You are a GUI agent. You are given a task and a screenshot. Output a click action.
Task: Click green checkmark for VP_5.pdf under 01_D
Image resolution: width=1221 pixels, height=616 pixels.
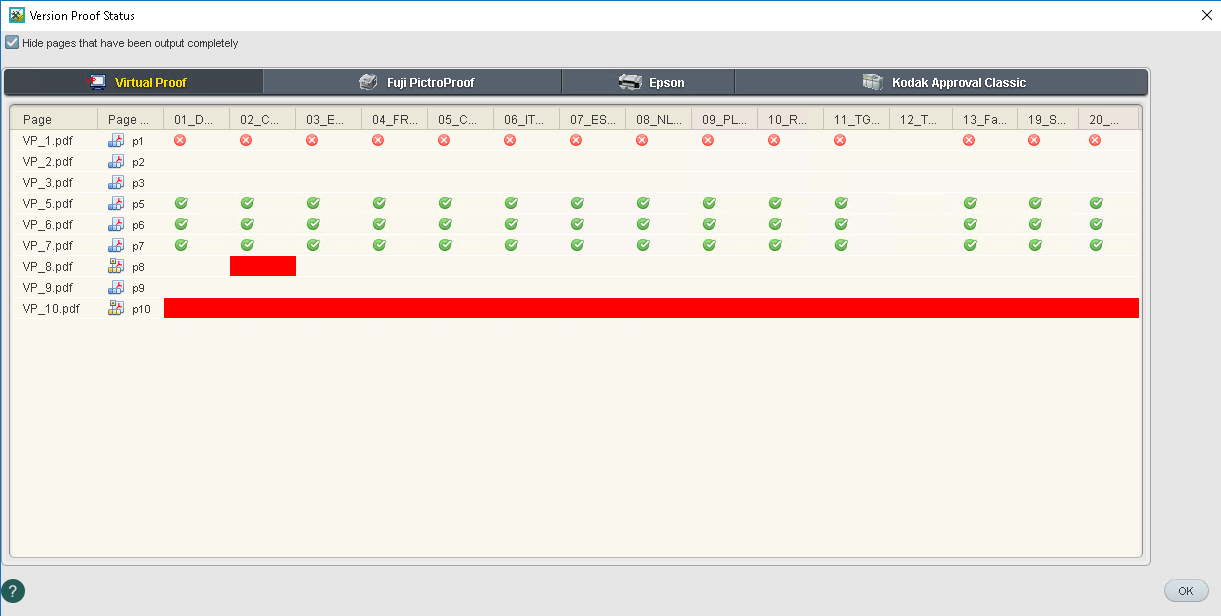coord(181,203)
